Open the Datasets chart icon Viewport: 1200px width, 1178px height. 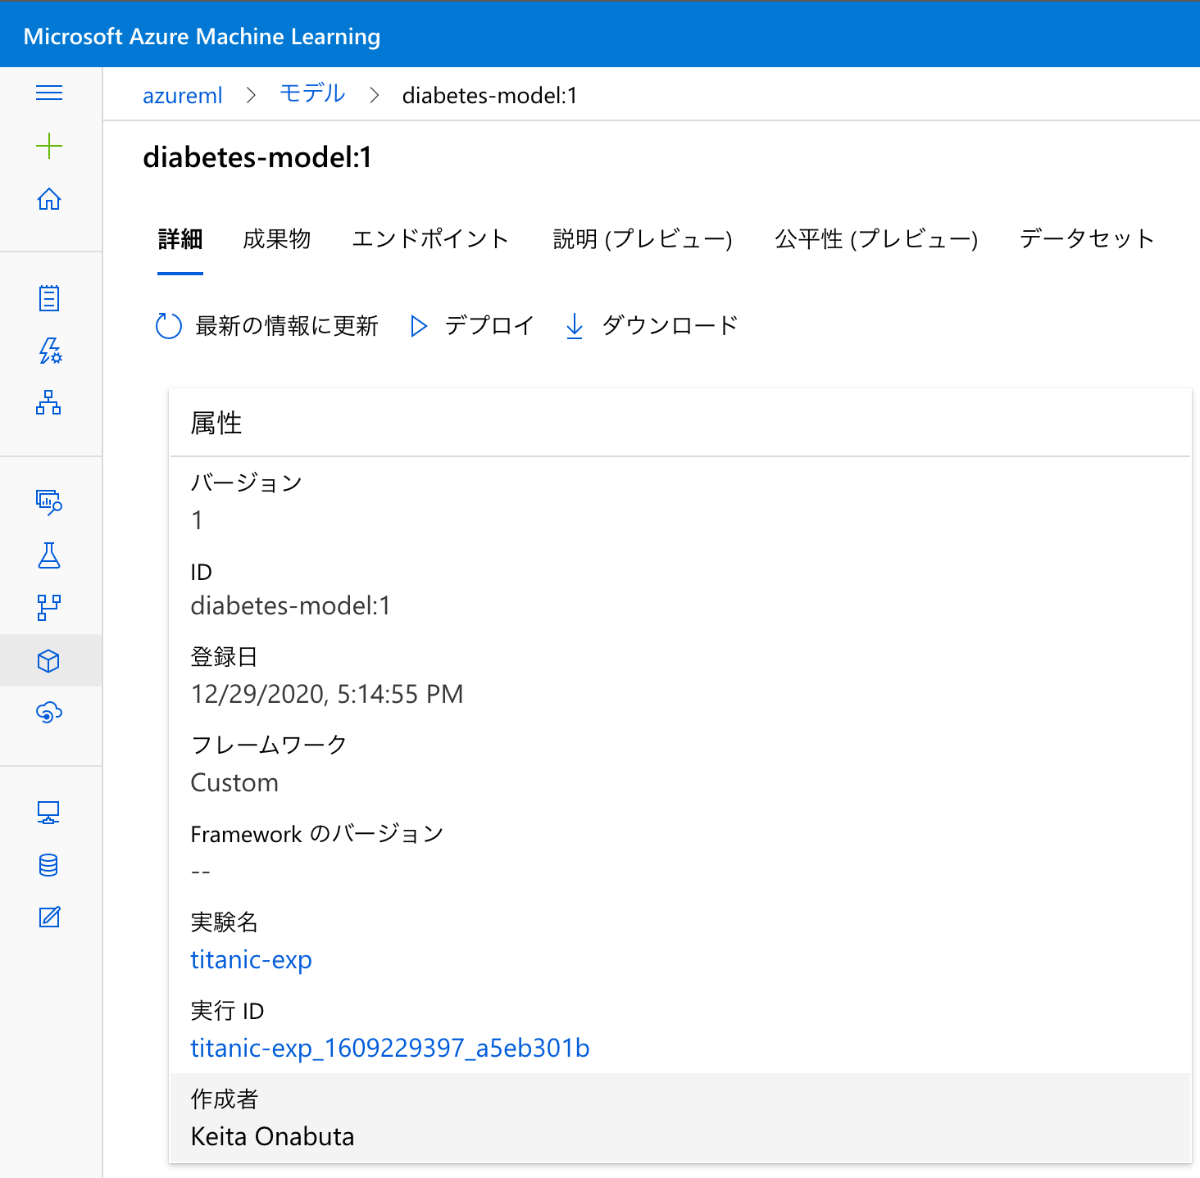click(x=49, y=501)
